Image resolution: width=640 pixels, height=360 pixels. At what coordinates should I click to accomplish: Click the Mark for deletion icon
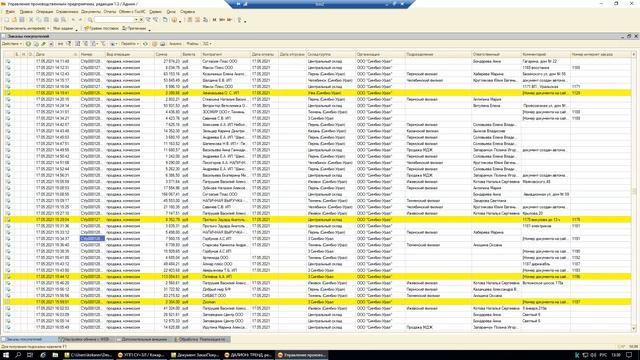pyautogui.click(x=51, y=44)
